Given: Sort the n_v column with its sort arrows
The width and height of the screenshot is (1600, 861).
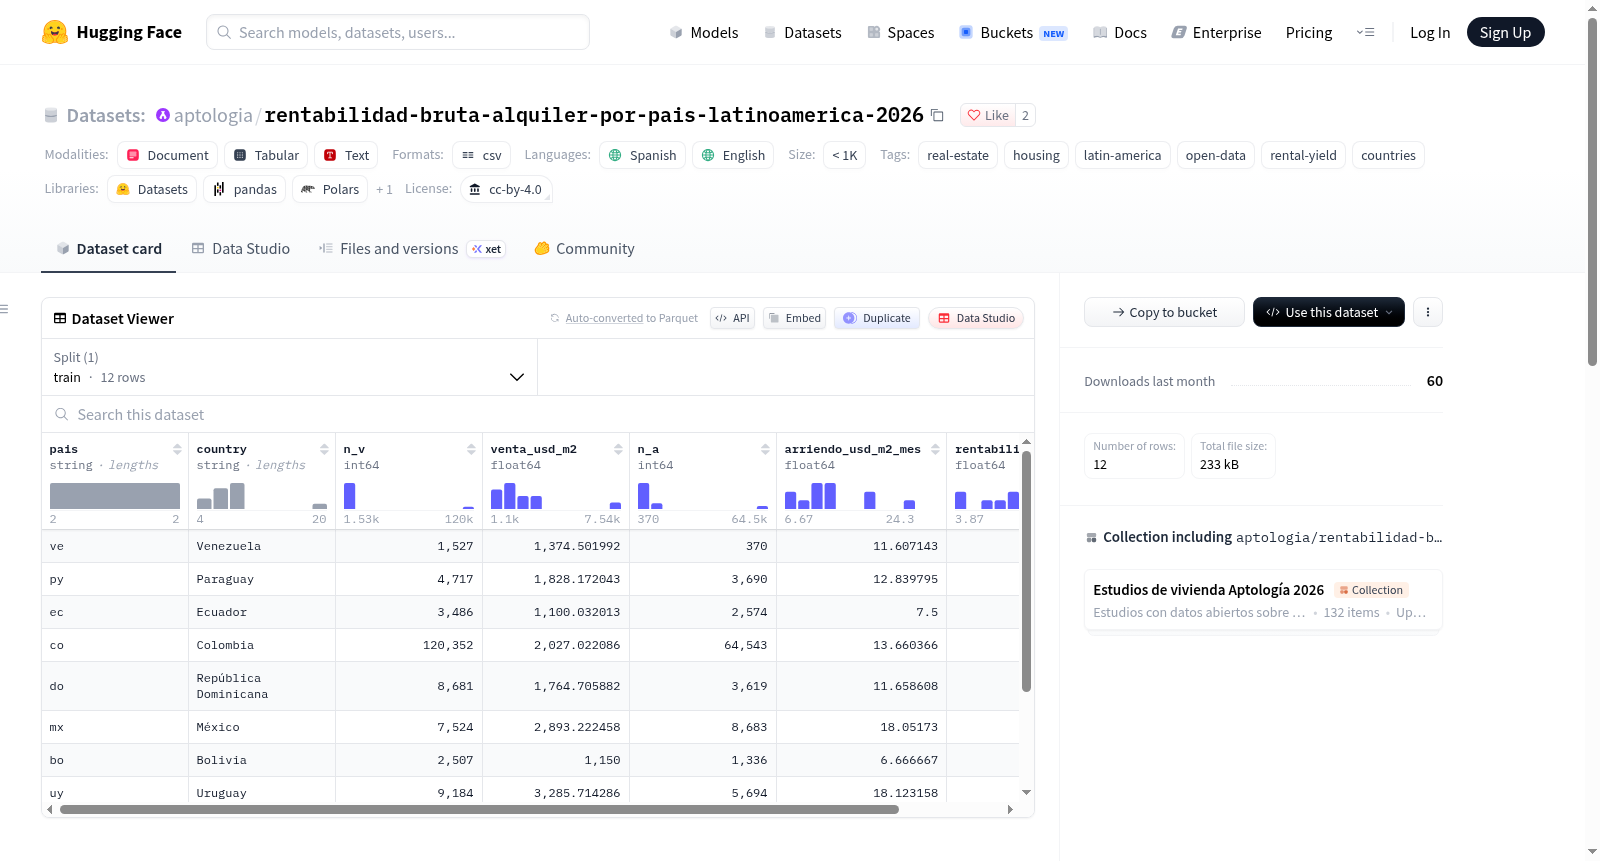Looking at the screenshot, I should pos(471,449).
